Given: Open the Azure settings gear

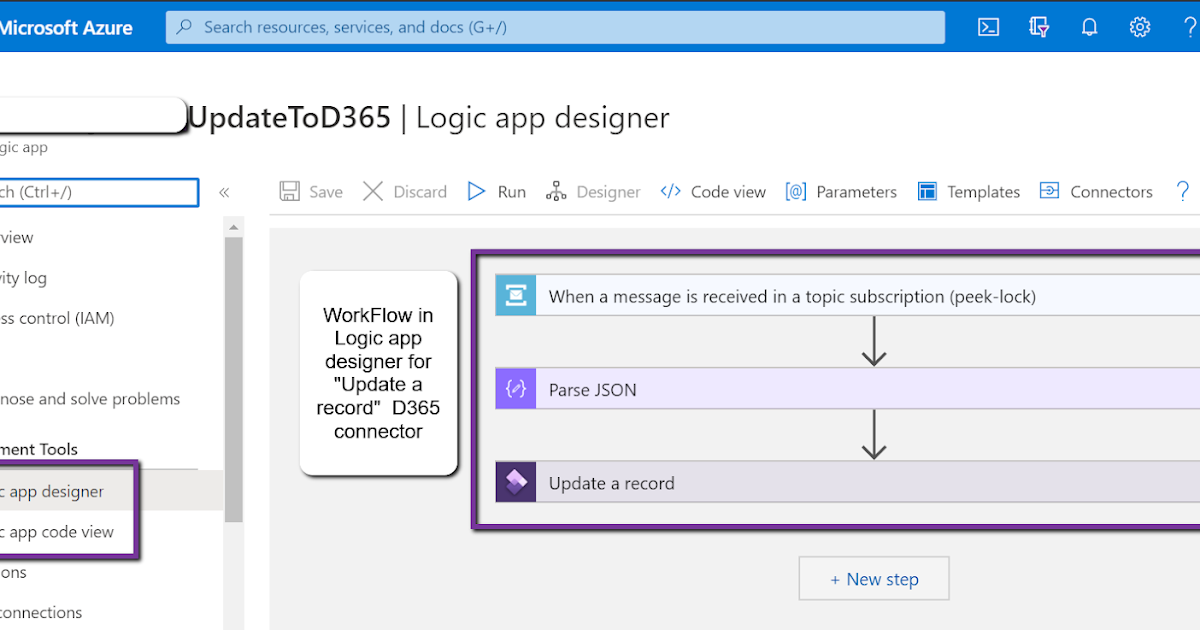Looking at the screenshot, I should click(x=1140, y=27).
